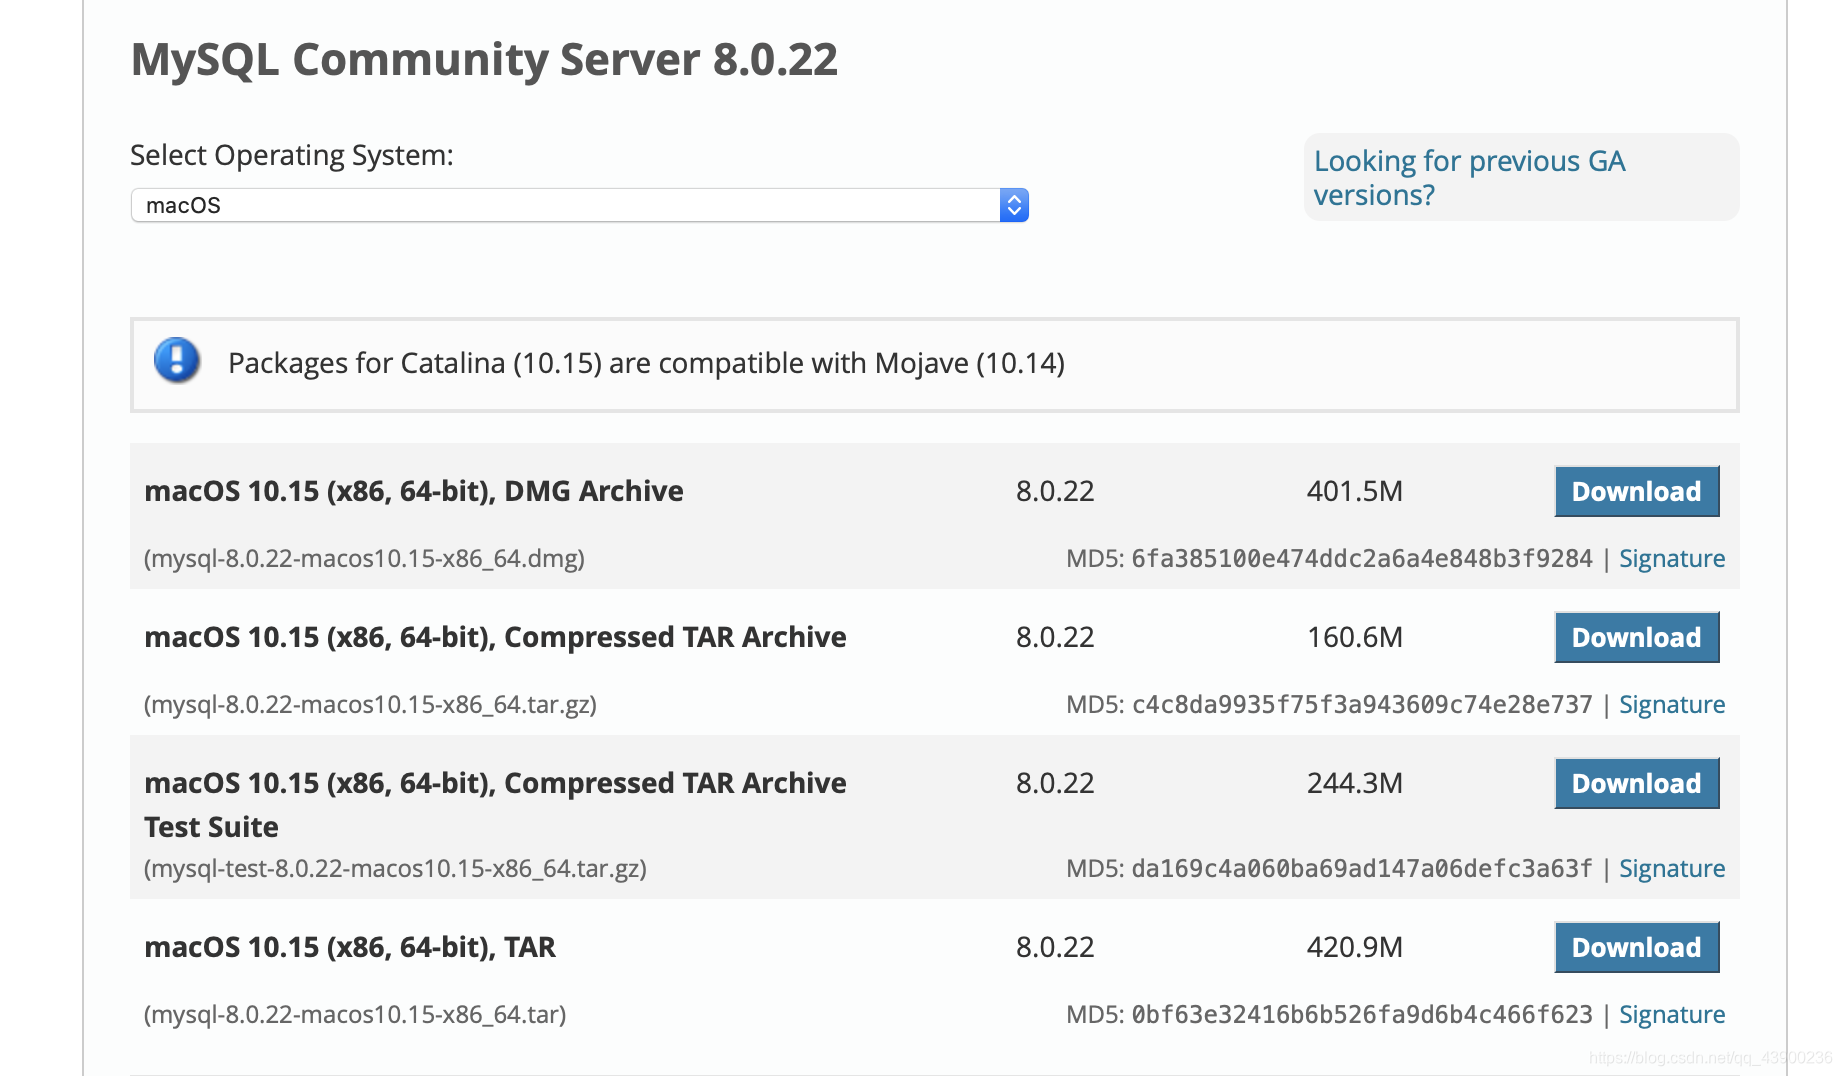1842x1076 pixels.
Task: Click the 160.6M file size
Action: (x=1355, y=637)
